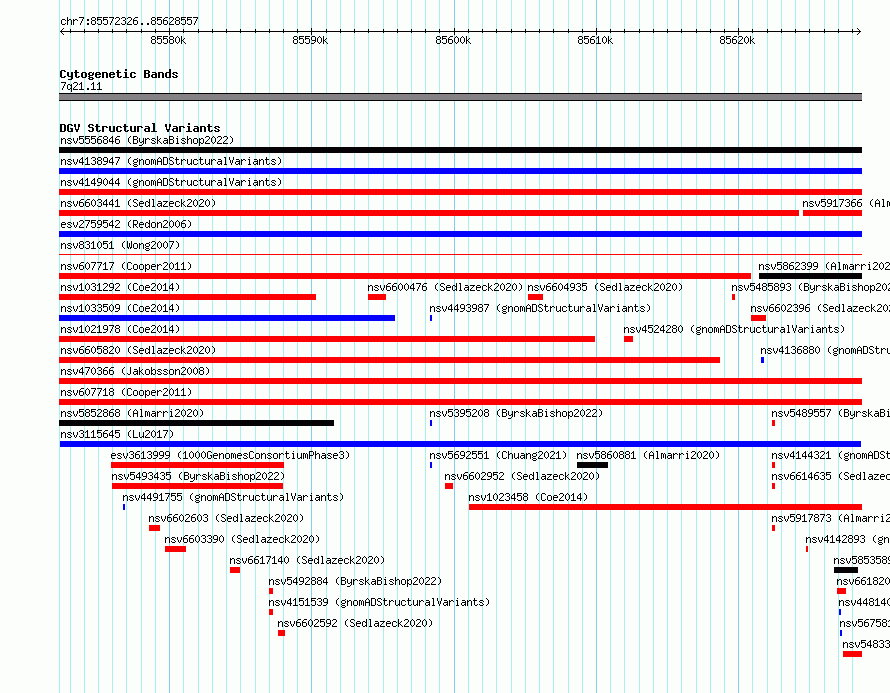
Task: Open the nsv4149044 red variant bar
Action: tap(460, 192)
